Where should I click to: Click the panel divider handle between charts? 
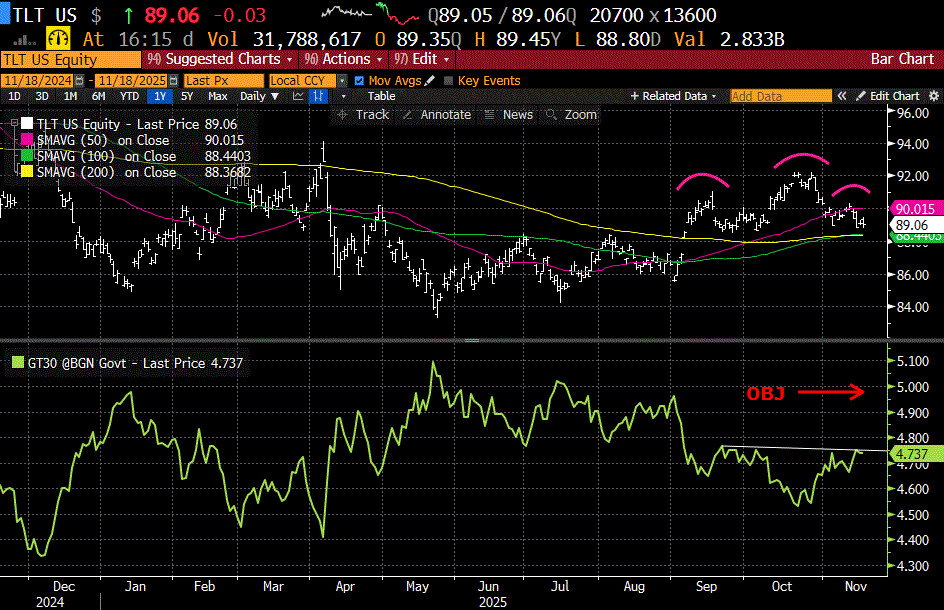point(472,340)
